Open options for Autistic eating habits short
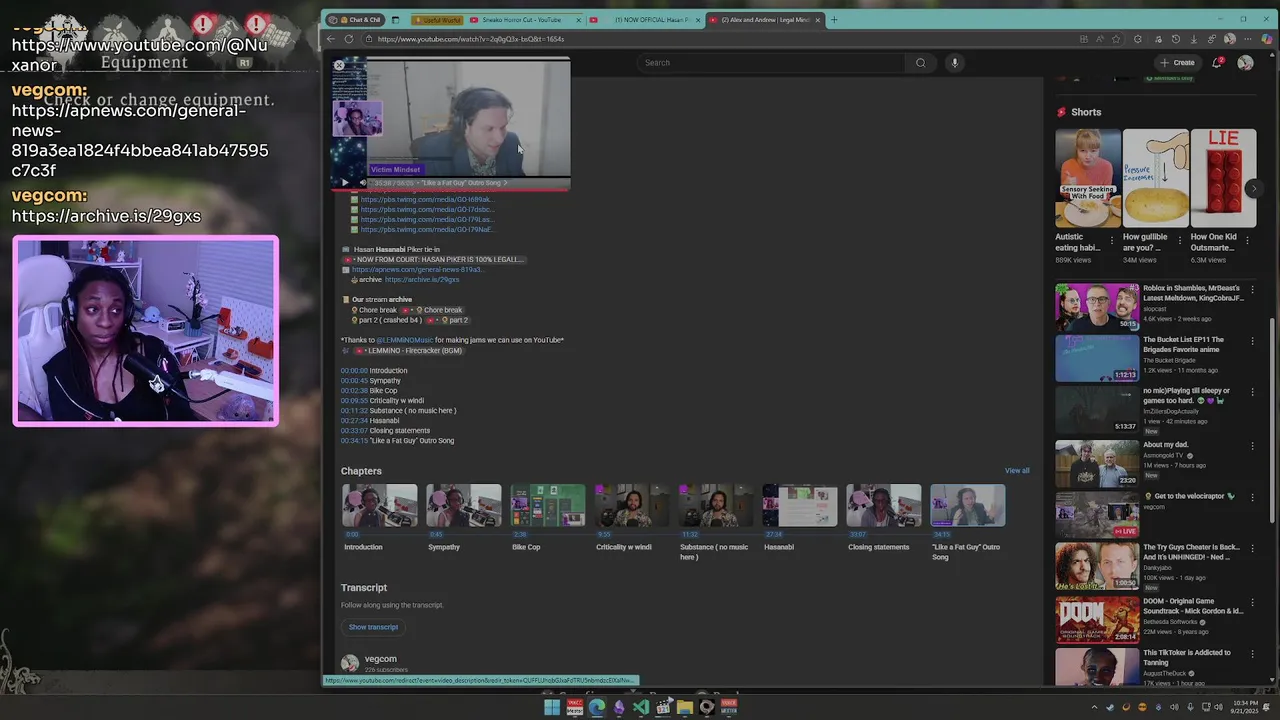 [x=1112, y=241]
